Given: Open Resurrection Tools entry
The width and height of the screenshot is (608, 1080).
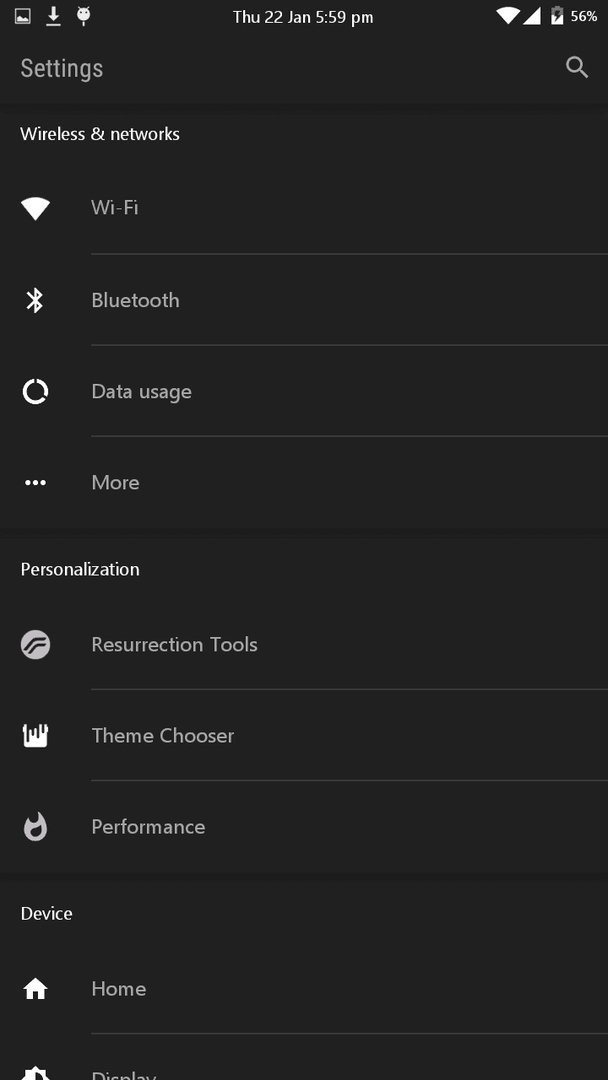Looking at the screenshot, I should (x=304, y=645).
